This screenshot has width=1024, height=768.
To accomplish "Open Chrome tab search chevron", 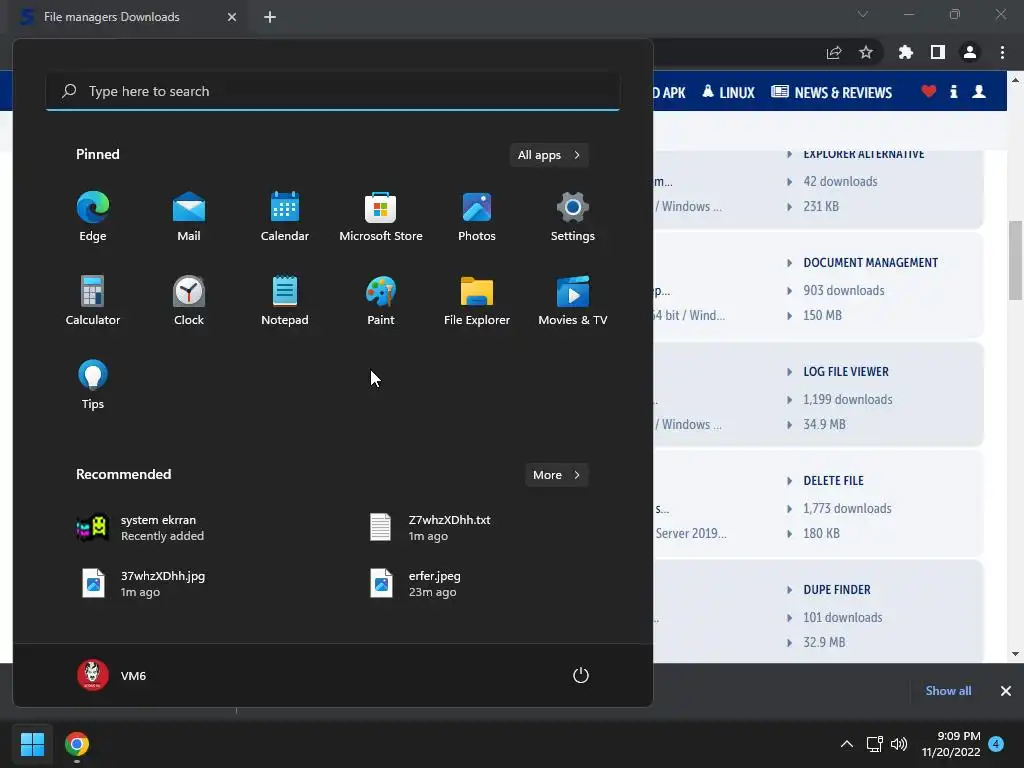I will 863,14.
